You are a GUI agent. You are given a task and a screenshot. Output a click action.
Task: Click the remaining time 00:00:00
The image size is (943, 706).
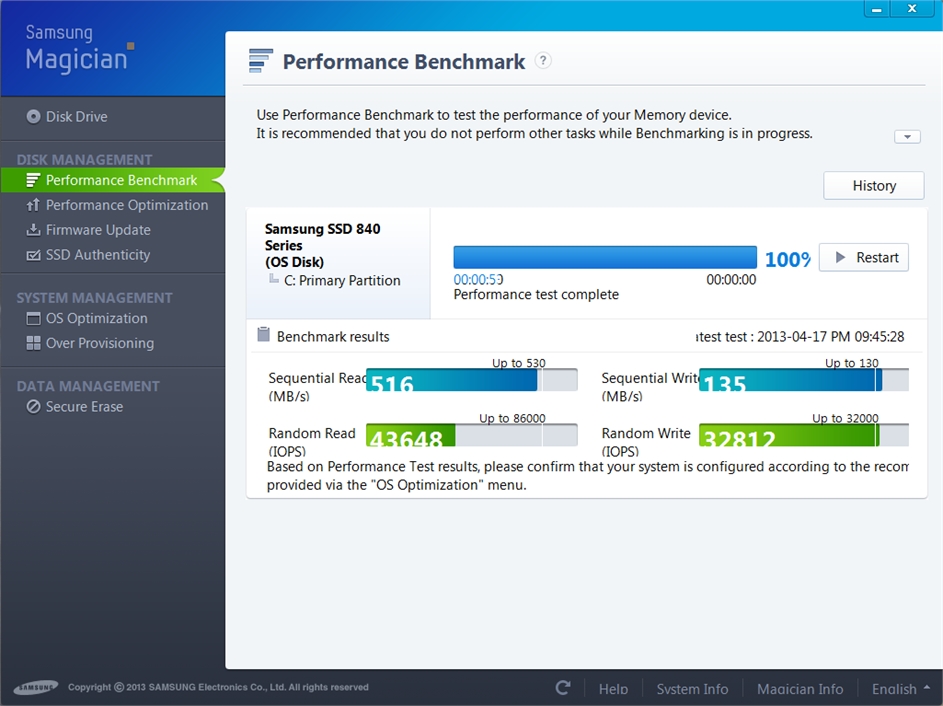[731, 280]
